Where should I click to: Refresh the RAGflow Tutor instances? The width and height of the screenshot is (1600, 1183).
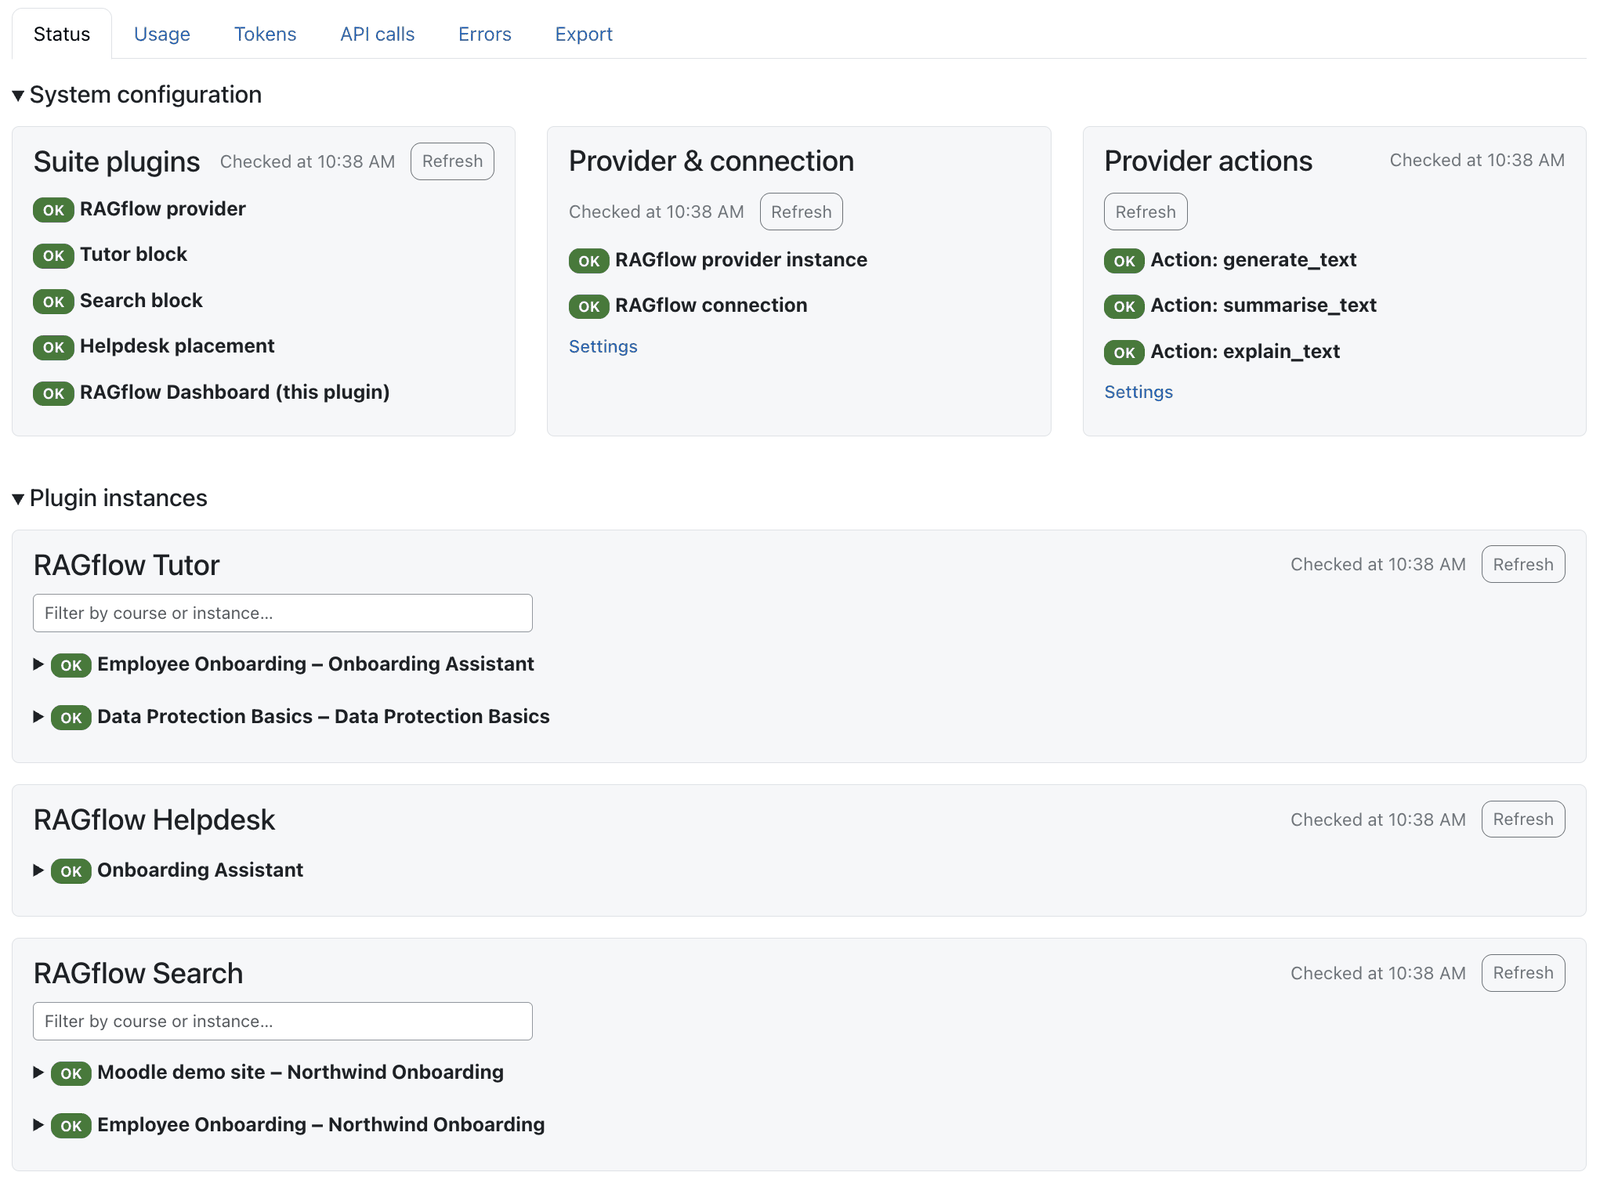pyautogui.click(x=1523, y=564)
